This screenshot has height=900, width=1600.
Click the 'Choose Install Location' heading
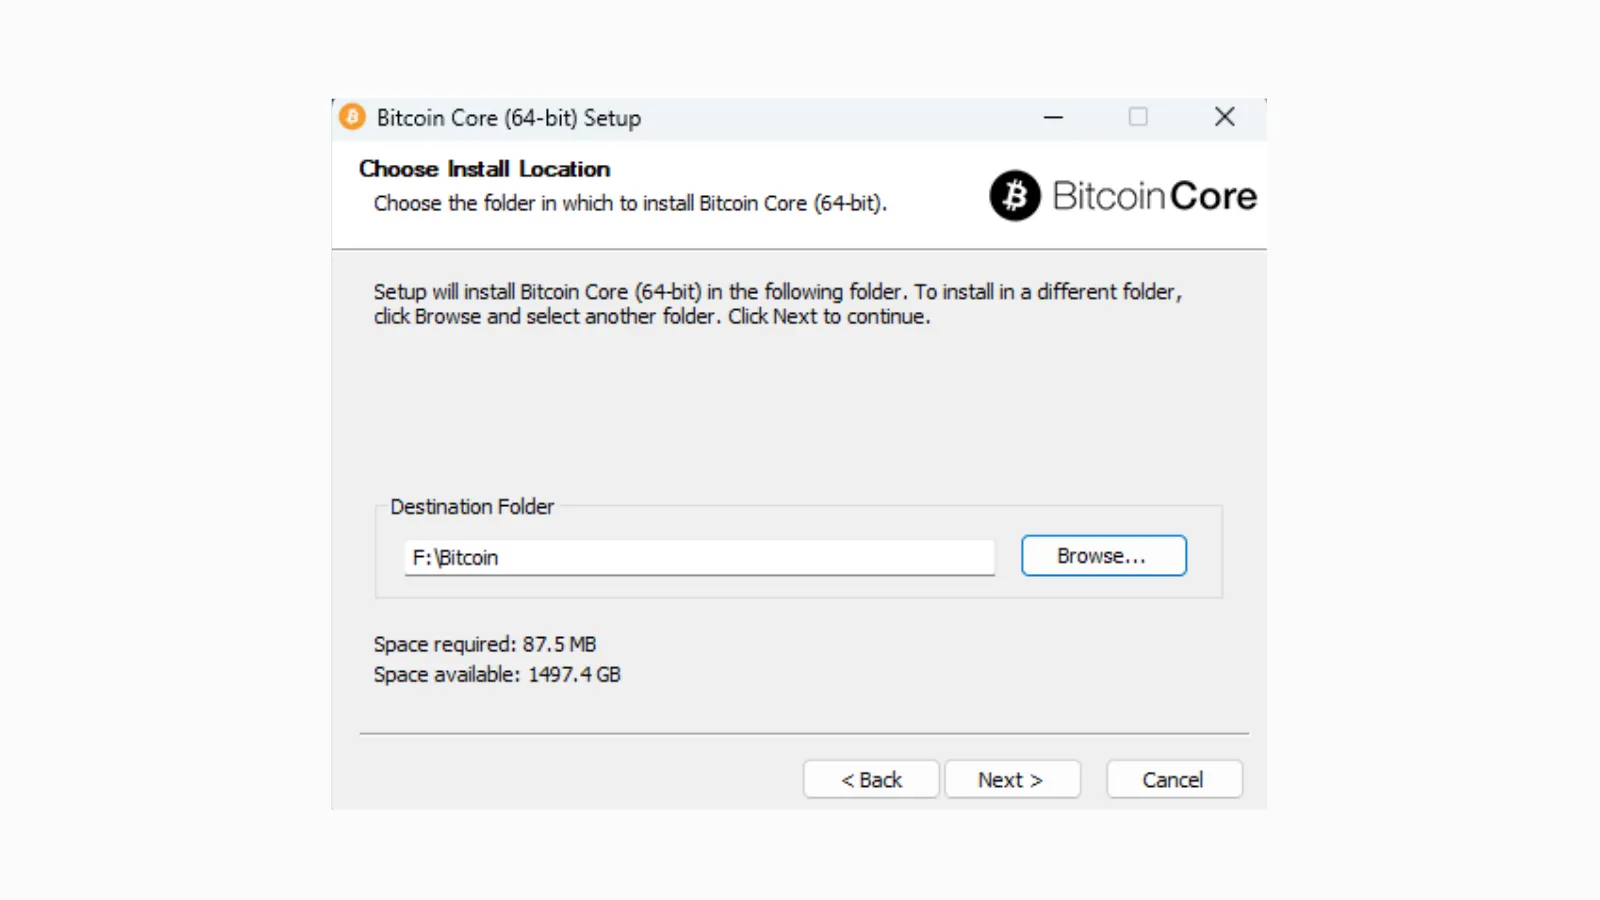484,169
